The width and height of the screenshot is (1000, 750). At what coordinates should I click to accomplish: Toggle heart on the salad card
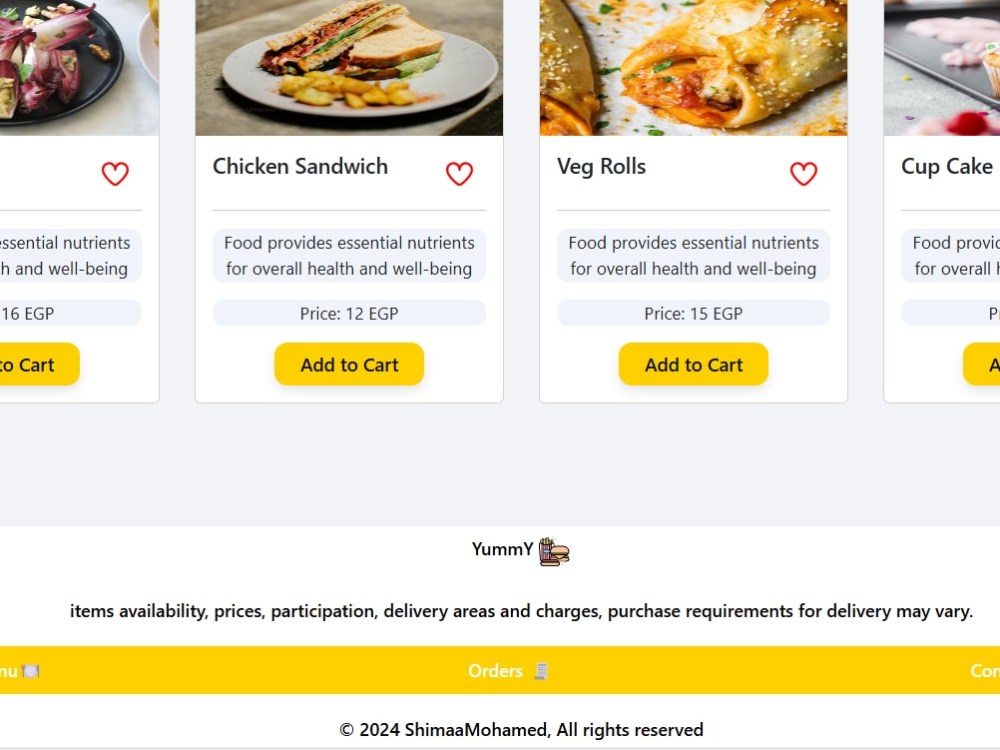click(115, 173)
